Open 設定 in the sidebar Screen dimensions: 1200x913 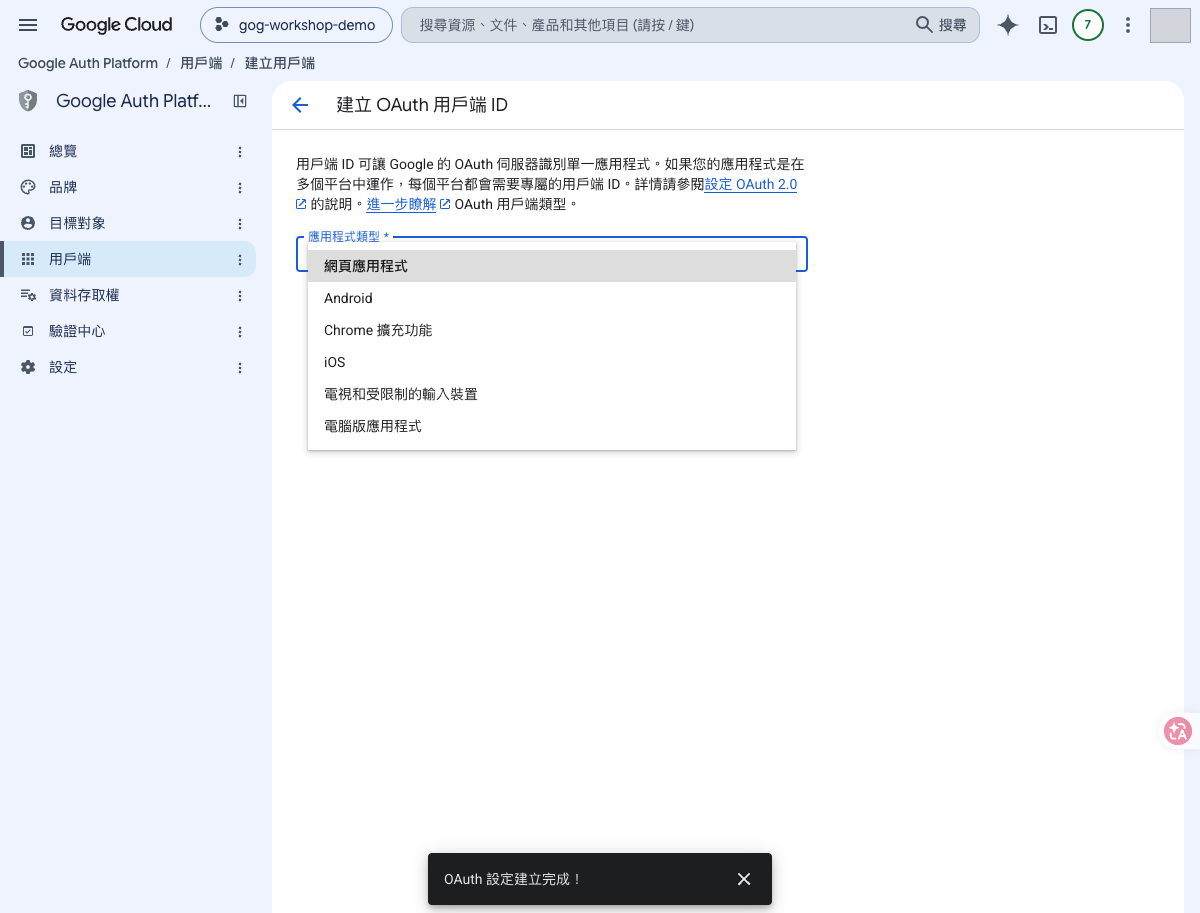pos(128,367)
